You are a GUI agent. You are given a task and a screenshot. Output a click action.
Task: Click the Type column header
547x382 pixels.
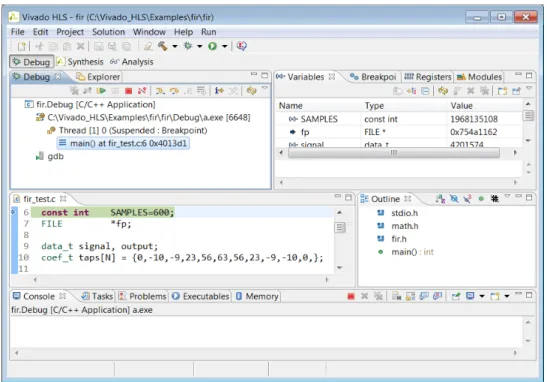click(x=374, y=106)
